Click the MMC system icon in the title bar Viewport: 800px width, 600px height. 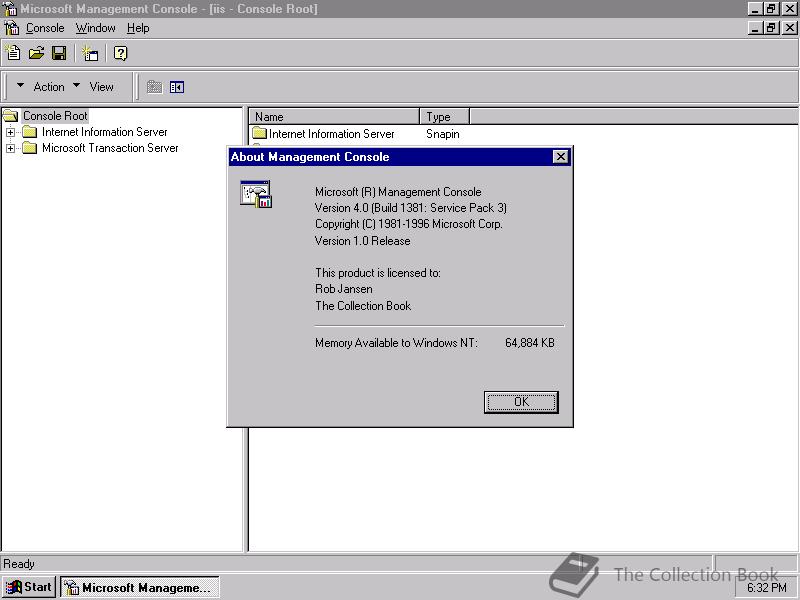point(9,9)
